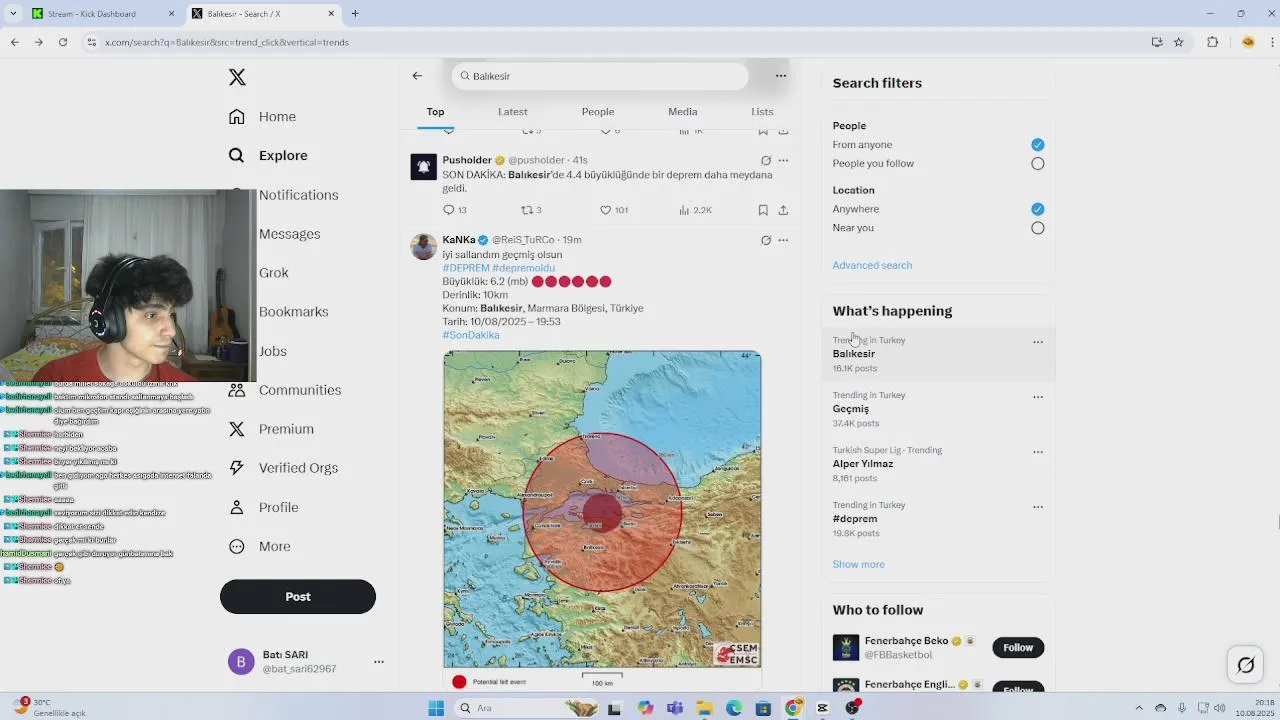Open Alper Yılmaz trending topic
The image size is (1280, 720).
(x=937, y=465)
